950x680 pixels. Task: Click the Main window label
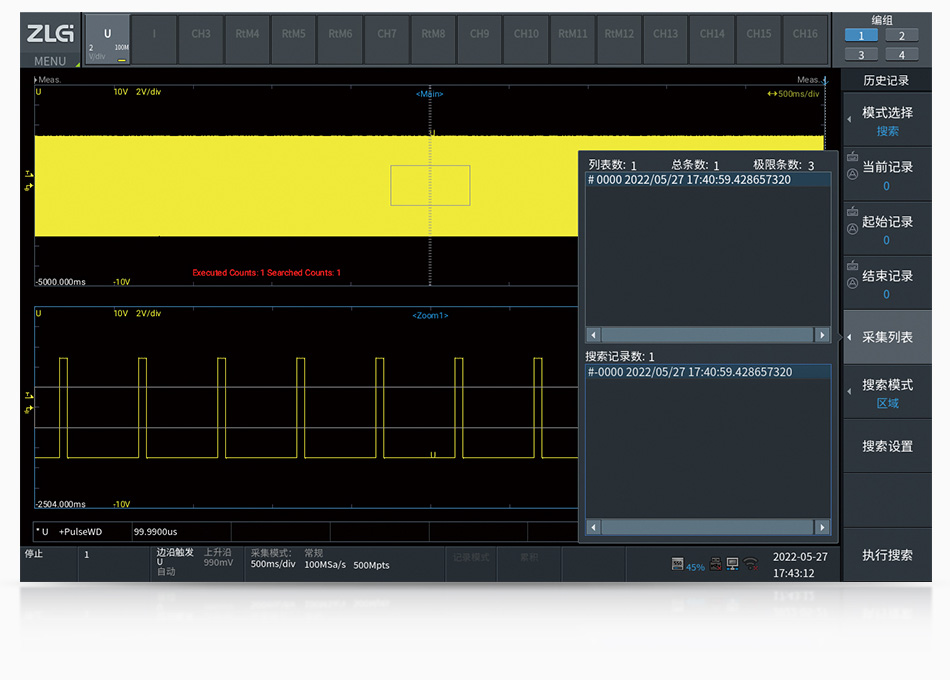pyautogui.click(x=430, y=94)
